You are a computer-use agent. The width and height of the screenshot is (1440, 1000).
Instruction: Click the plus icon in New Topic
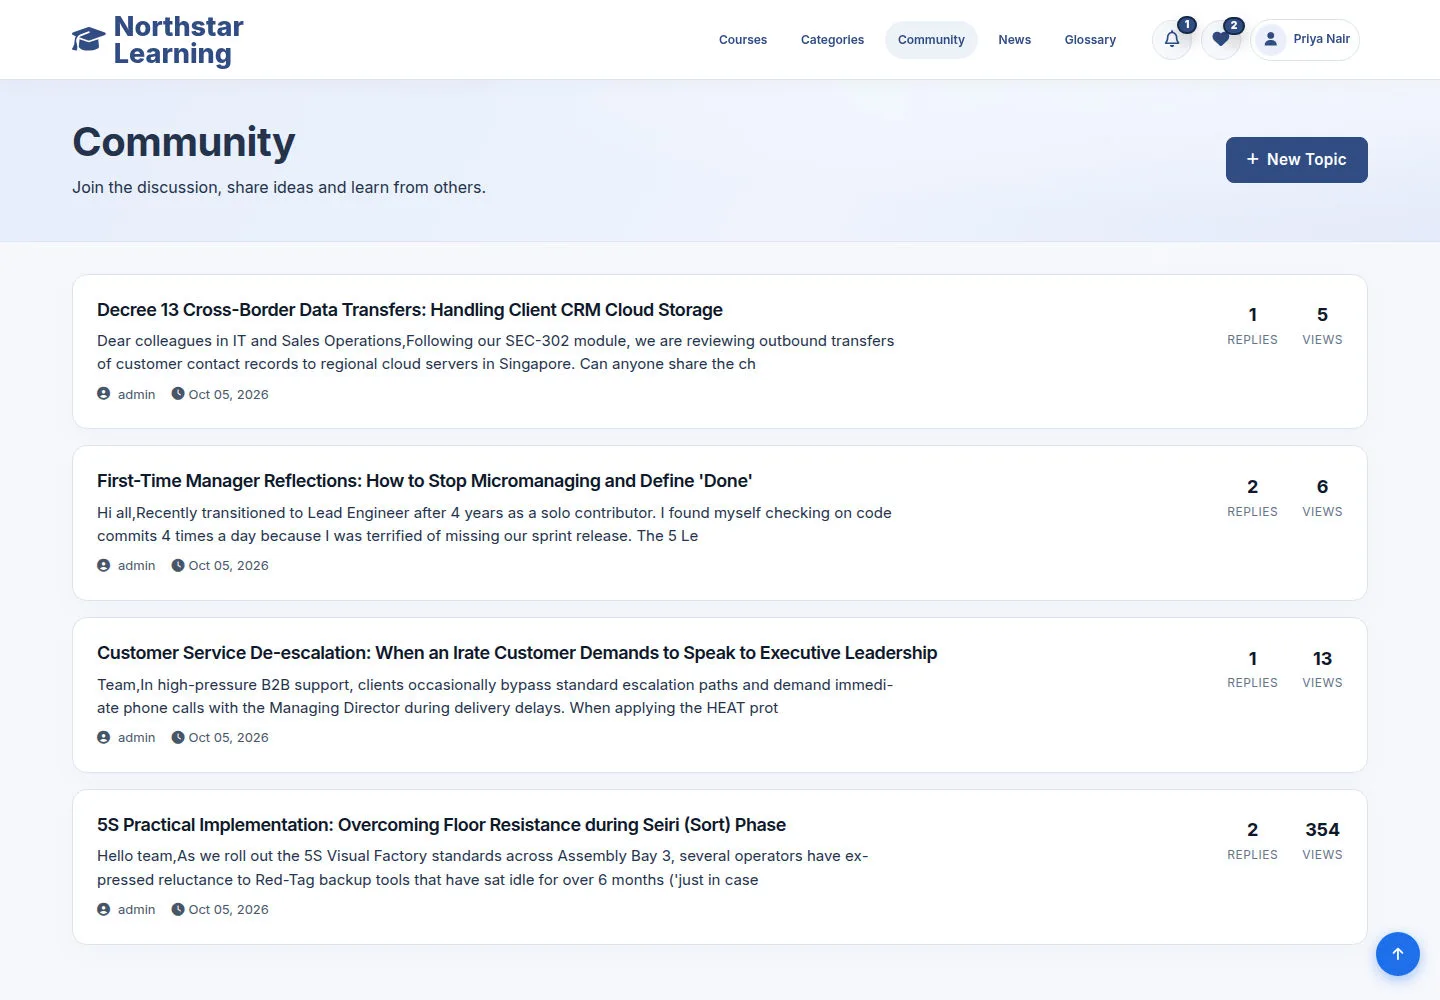point(1252,159)
